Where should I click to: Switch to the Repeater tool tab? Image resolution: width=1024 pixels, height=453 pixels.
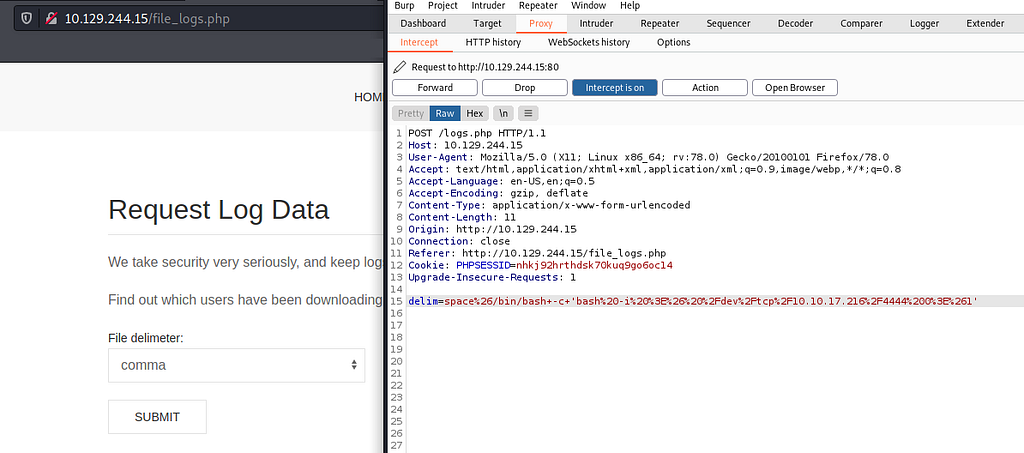tap(660, 23)
